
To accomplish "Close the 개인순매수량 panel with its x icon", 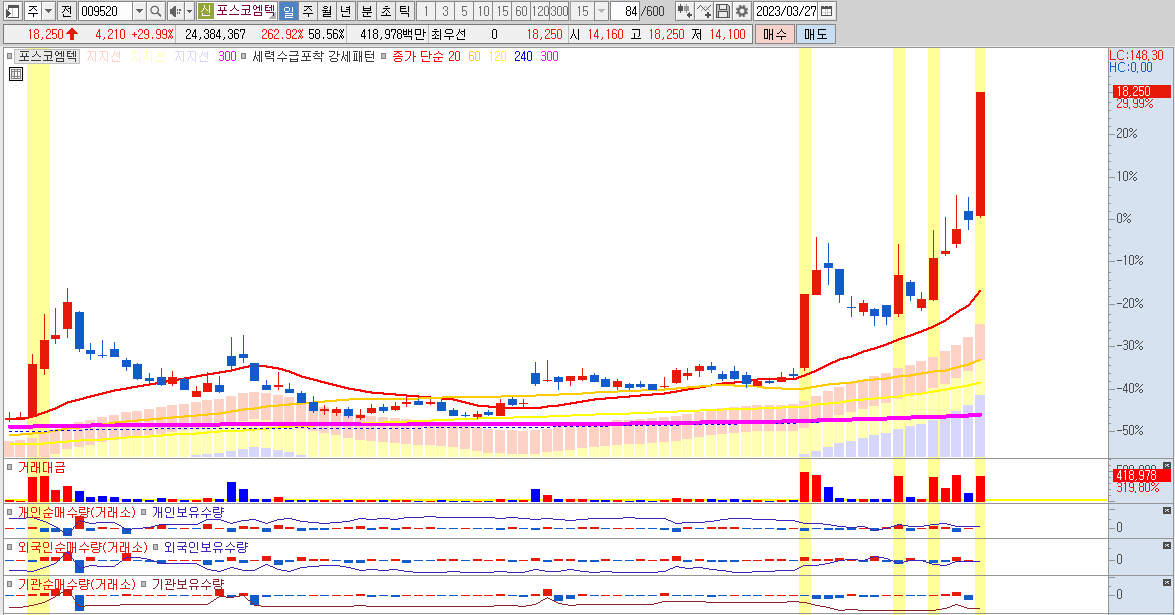I will (1166, 510).
